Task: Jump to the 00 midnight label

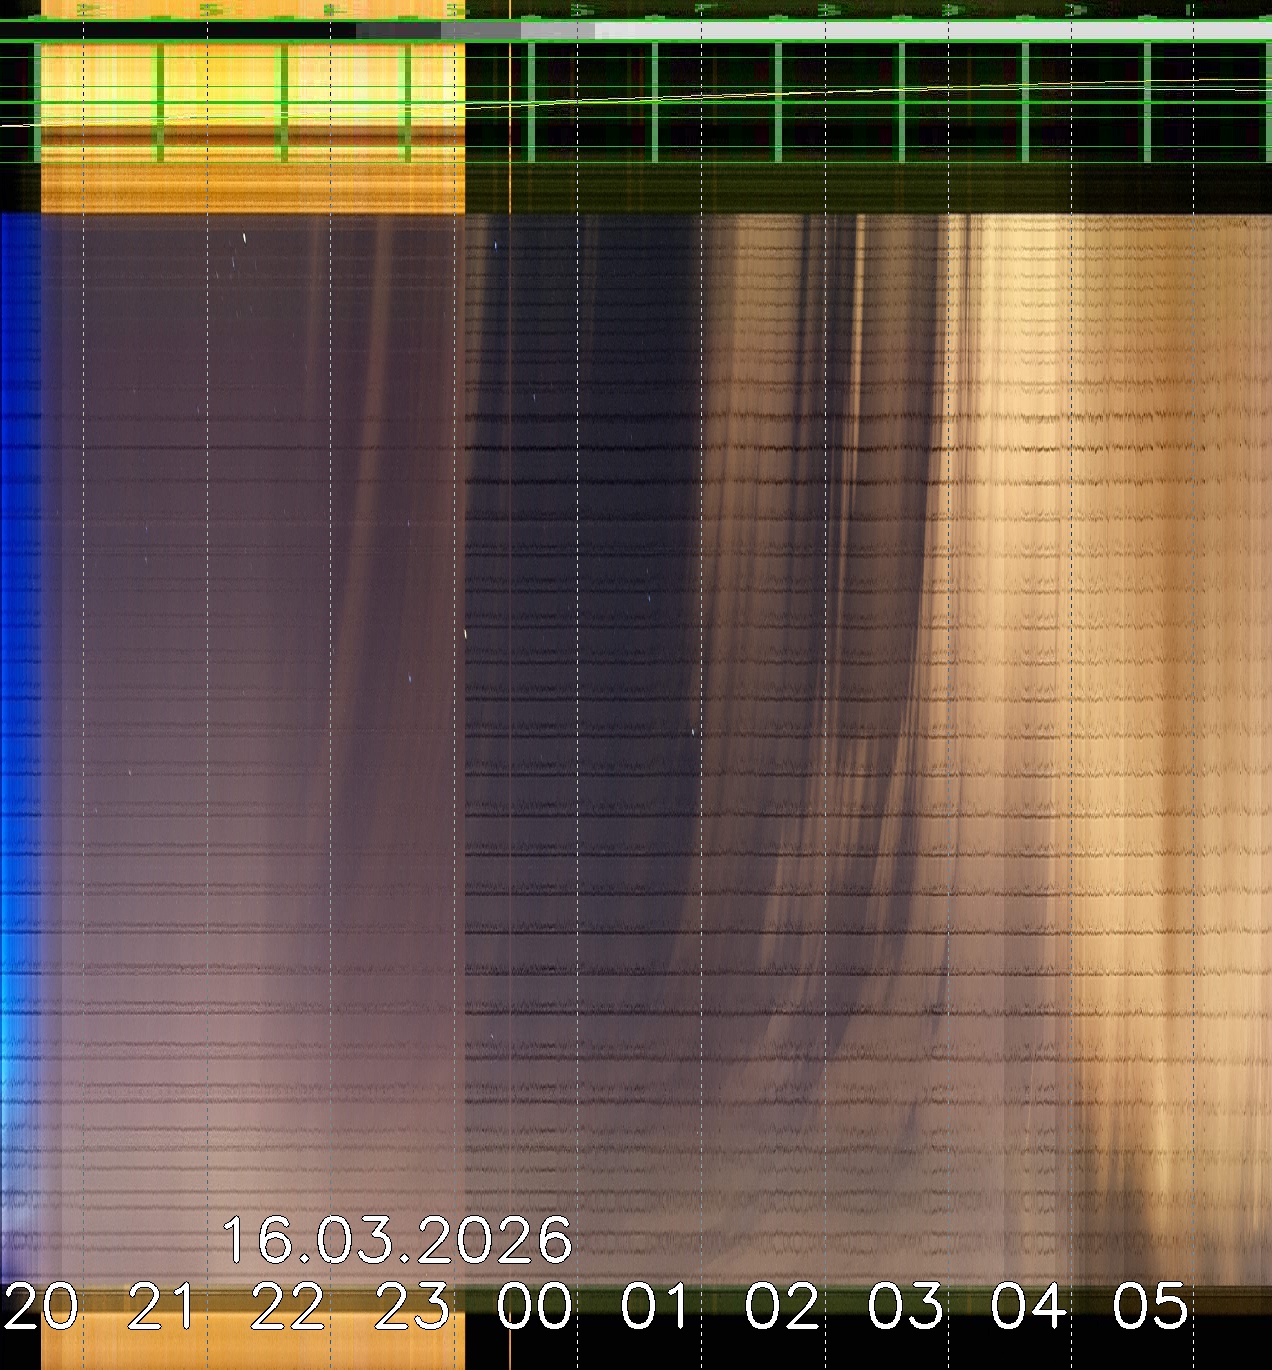Action: tap(535, 1307)
